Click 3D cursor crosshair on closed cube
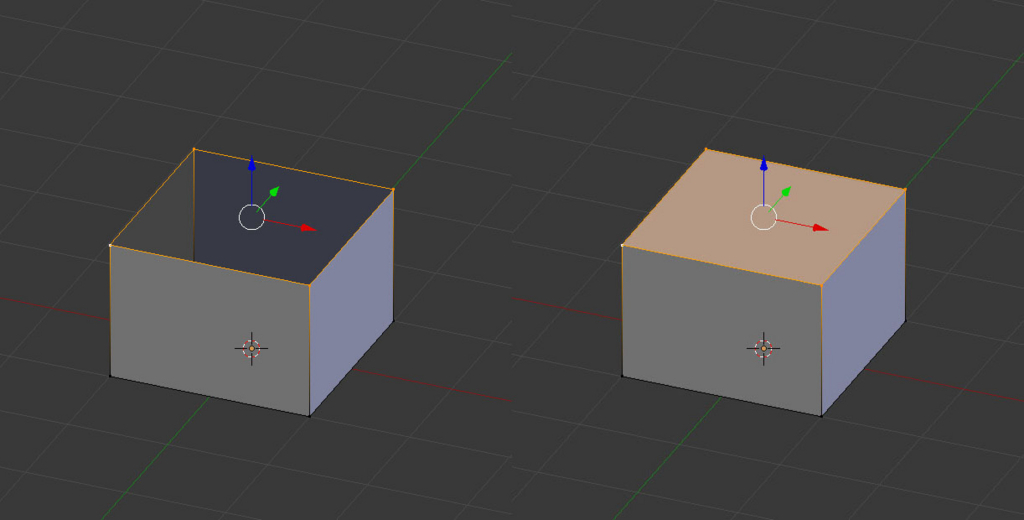This screenshot has width=1024, height=520. point(763,349)
